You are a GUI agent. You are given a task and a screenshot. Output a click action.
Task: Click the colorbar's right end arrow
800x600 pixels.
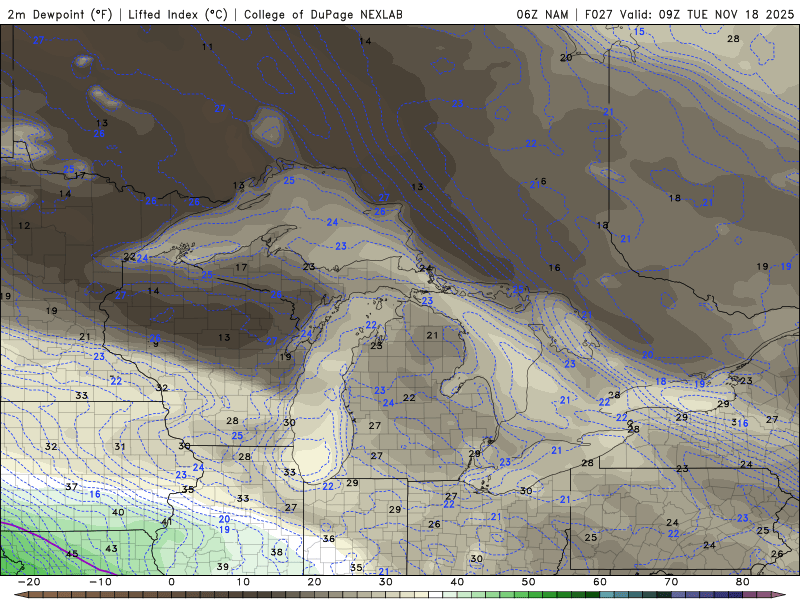tap(780, 595)
